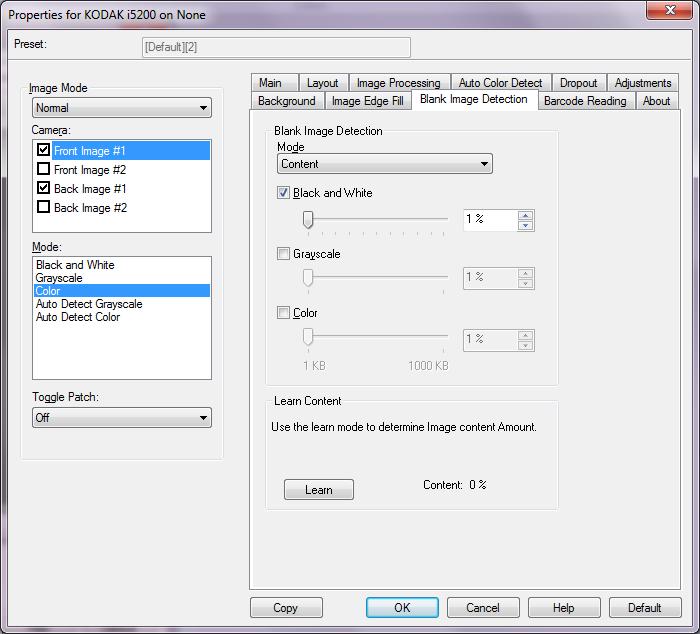
Task: Open the Image Processing tab
Action: tap(399, 83)
